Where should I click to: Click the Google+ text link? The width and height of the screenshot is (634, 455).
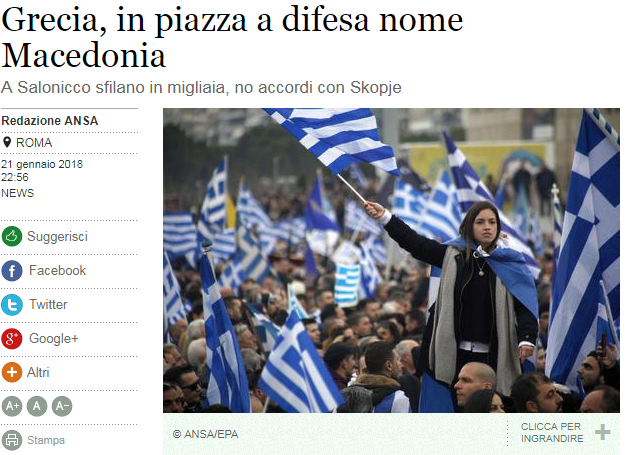point(54,339)
